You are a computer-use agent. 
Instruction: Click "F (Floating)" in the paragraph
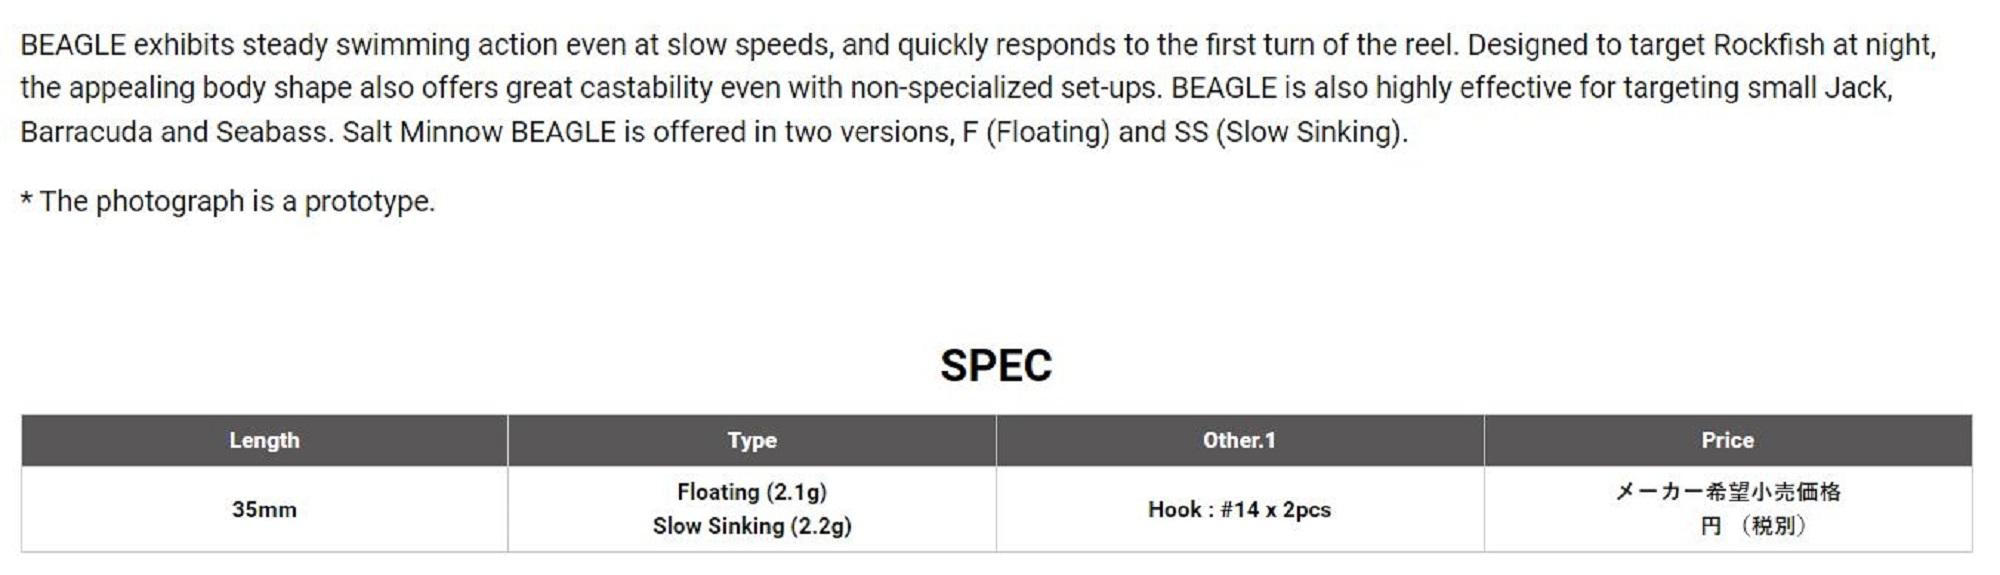coord(1035,132)
